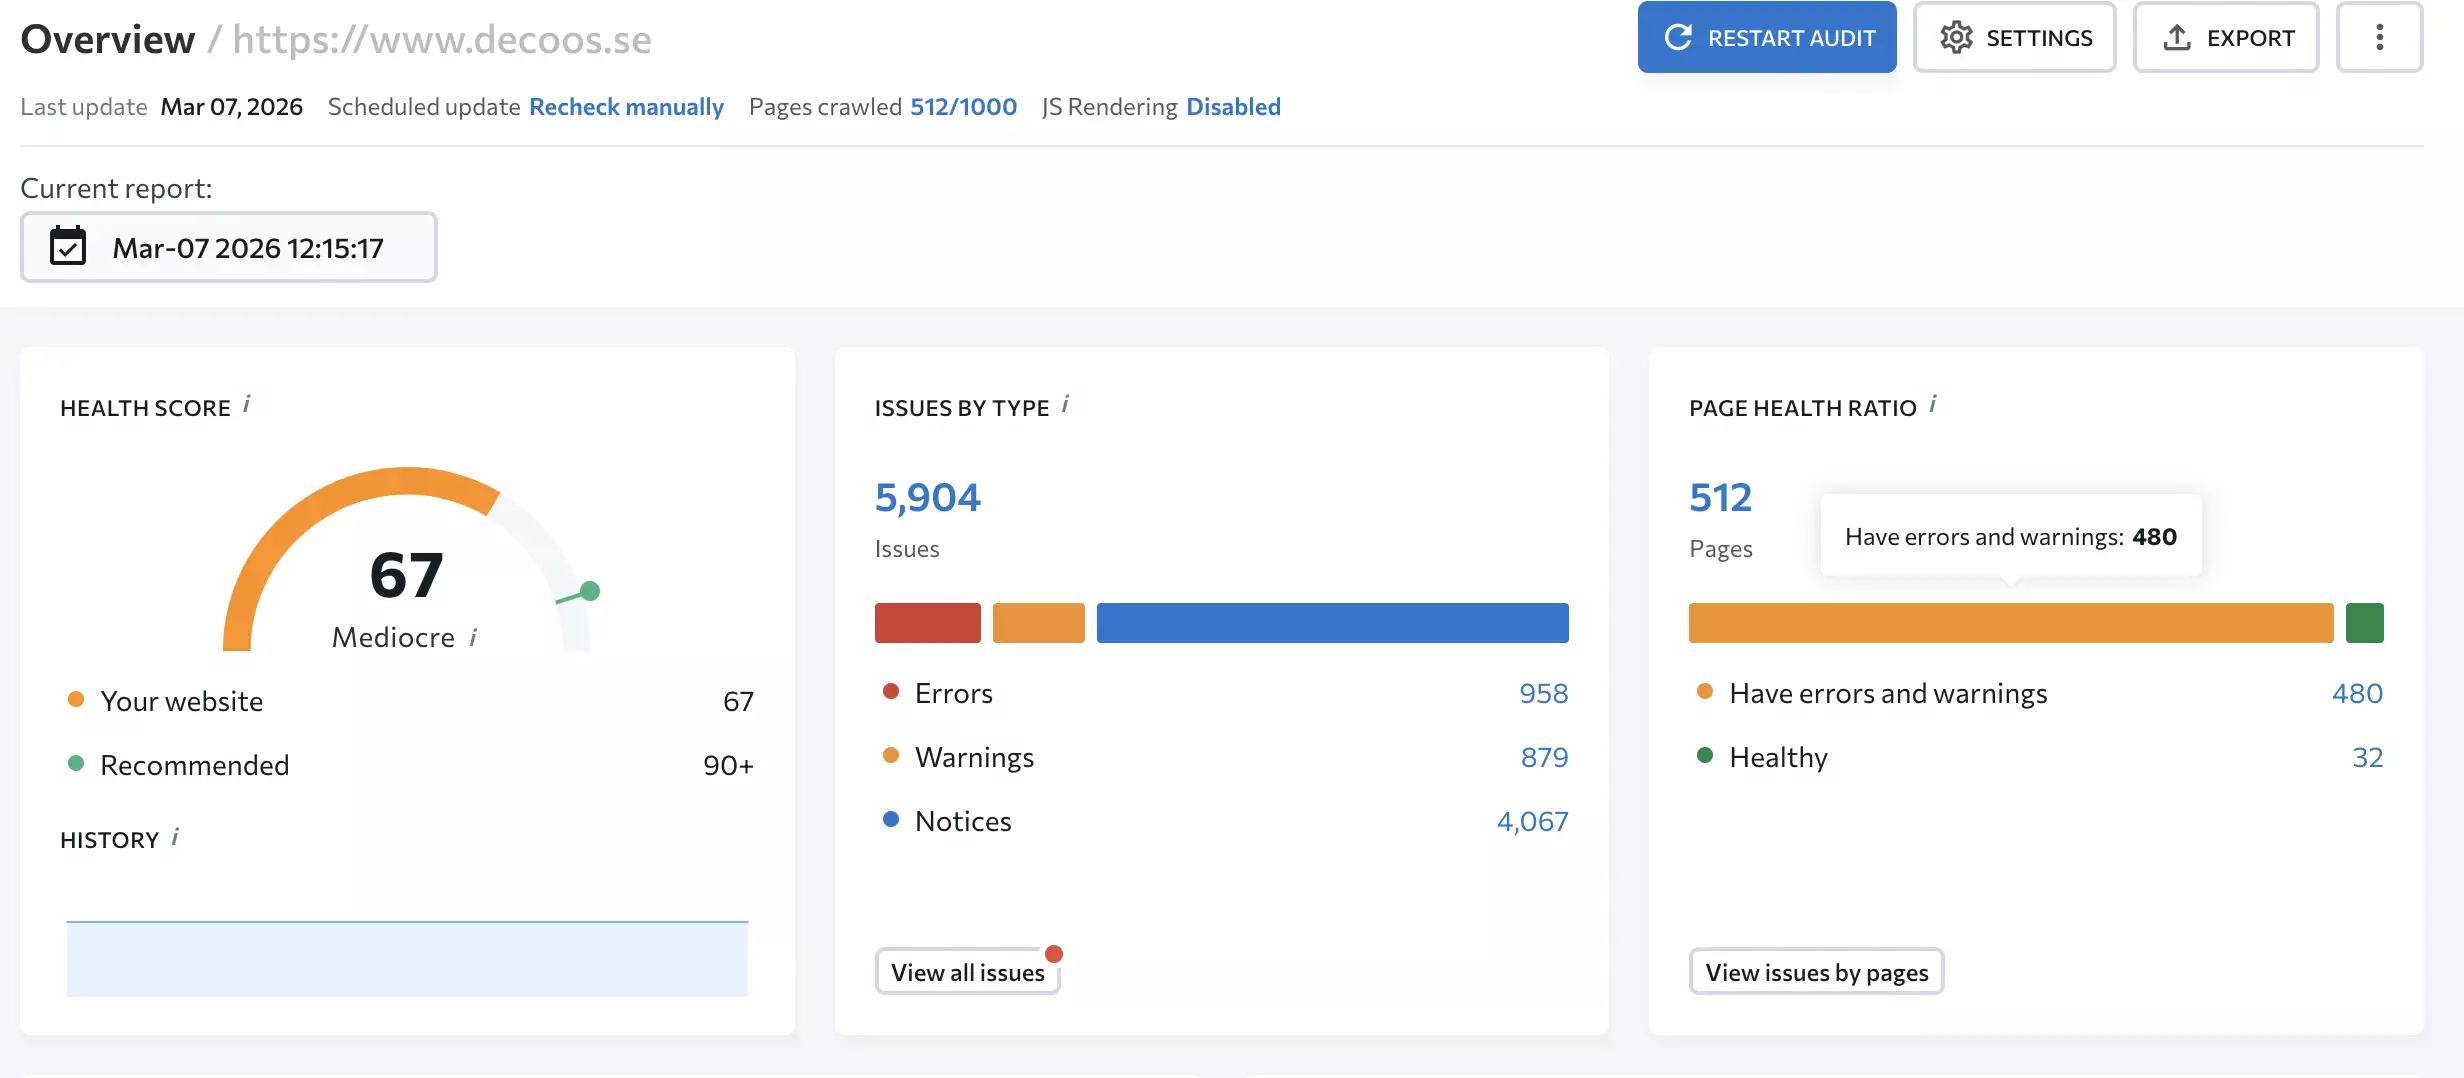Select the red Errors bar segment

[x=927, y=623]
